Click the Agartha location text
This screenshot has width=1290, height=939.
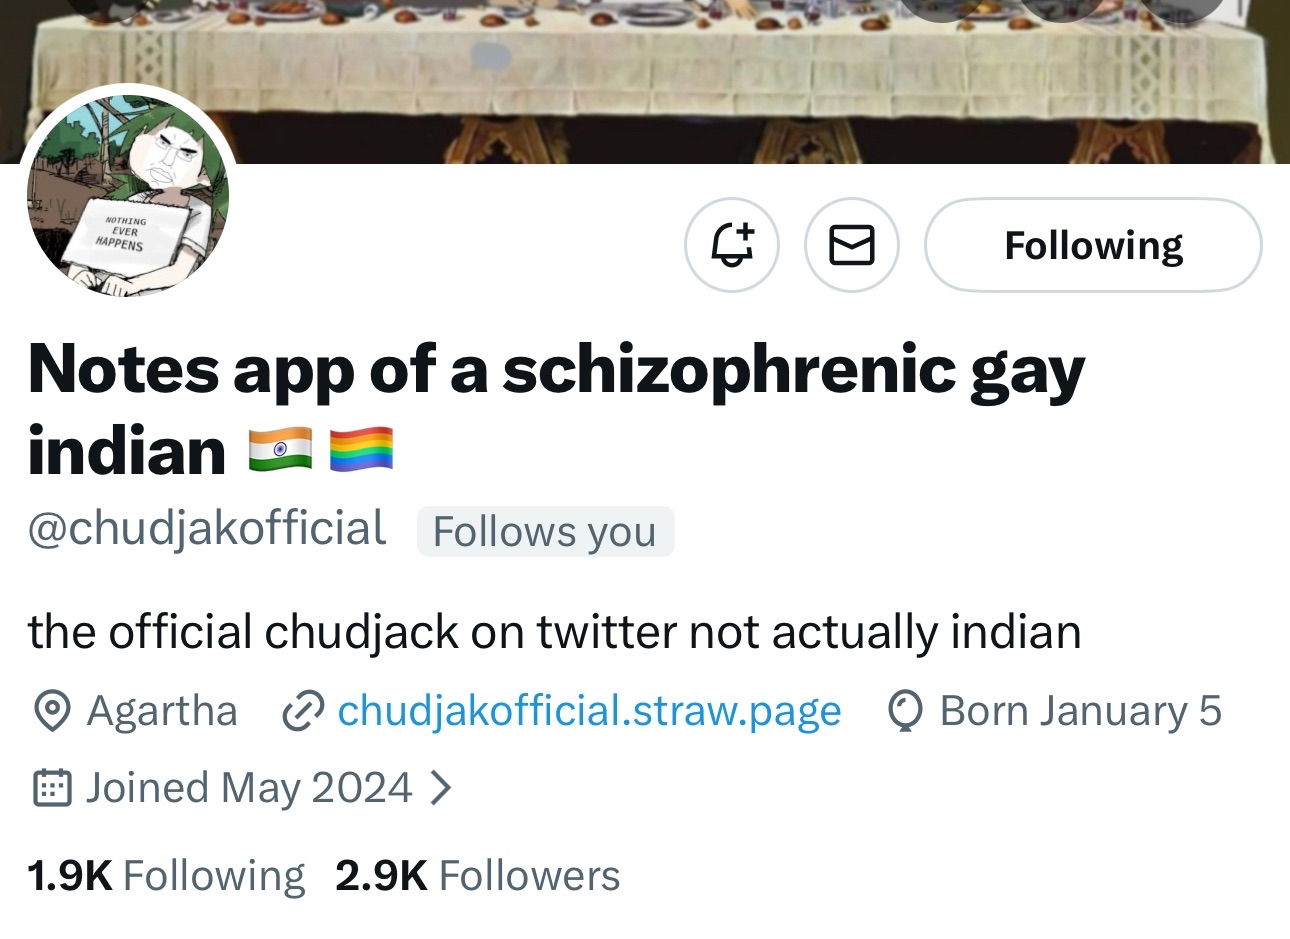click(162, 711)
